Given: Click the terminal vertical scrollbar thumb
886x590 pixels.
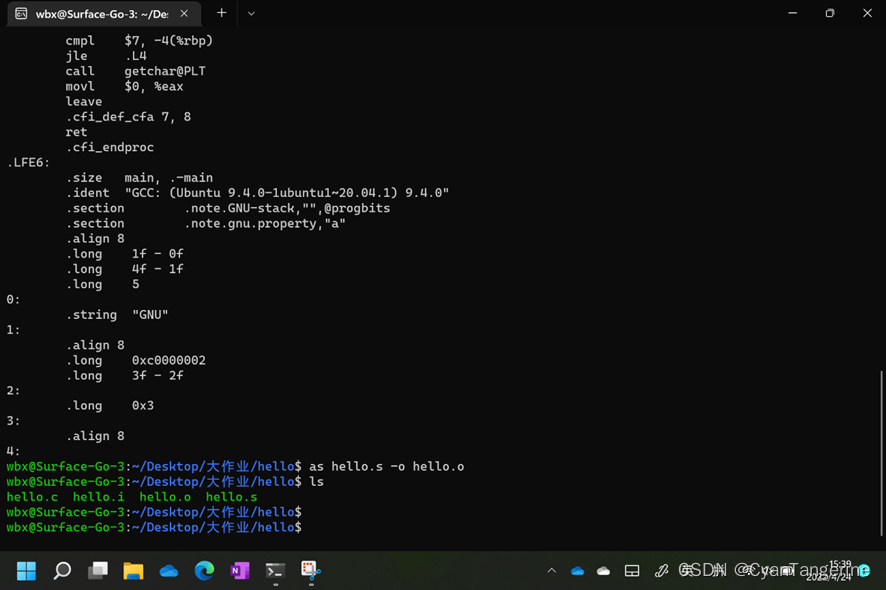Looking at the screenshot, I should tap(881, 453).
